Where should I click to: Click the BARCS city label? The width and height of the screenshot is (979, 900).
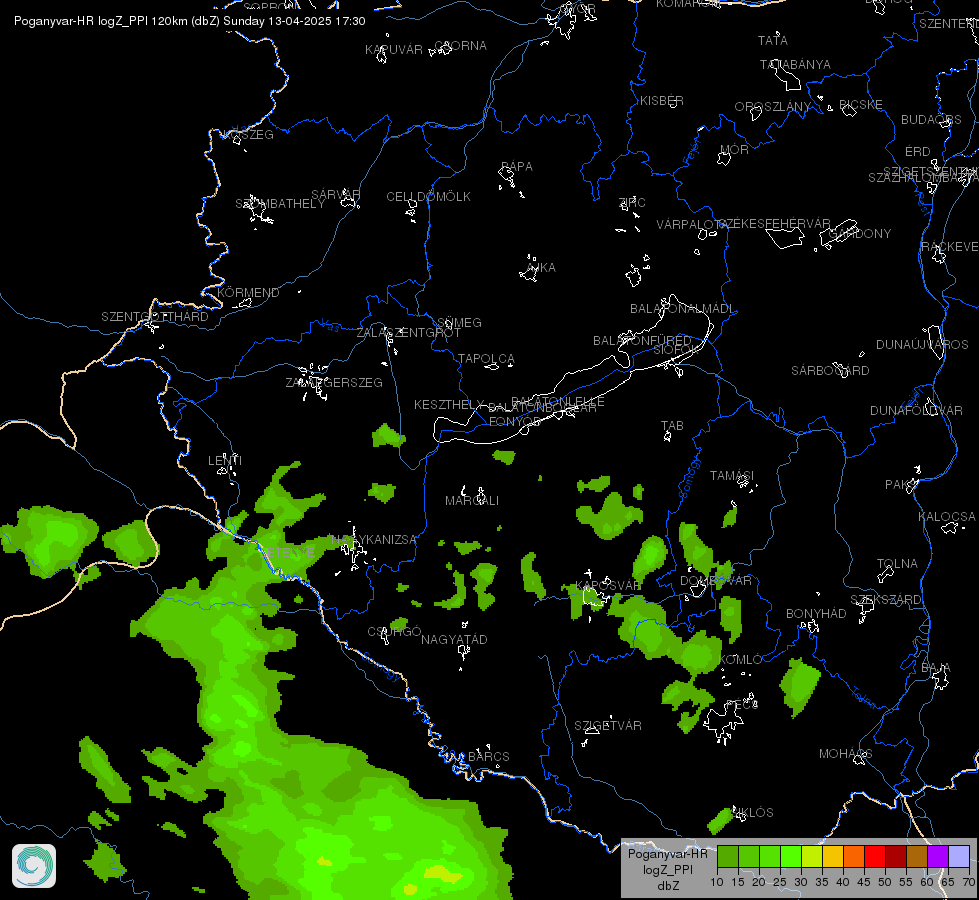point(489,757)
